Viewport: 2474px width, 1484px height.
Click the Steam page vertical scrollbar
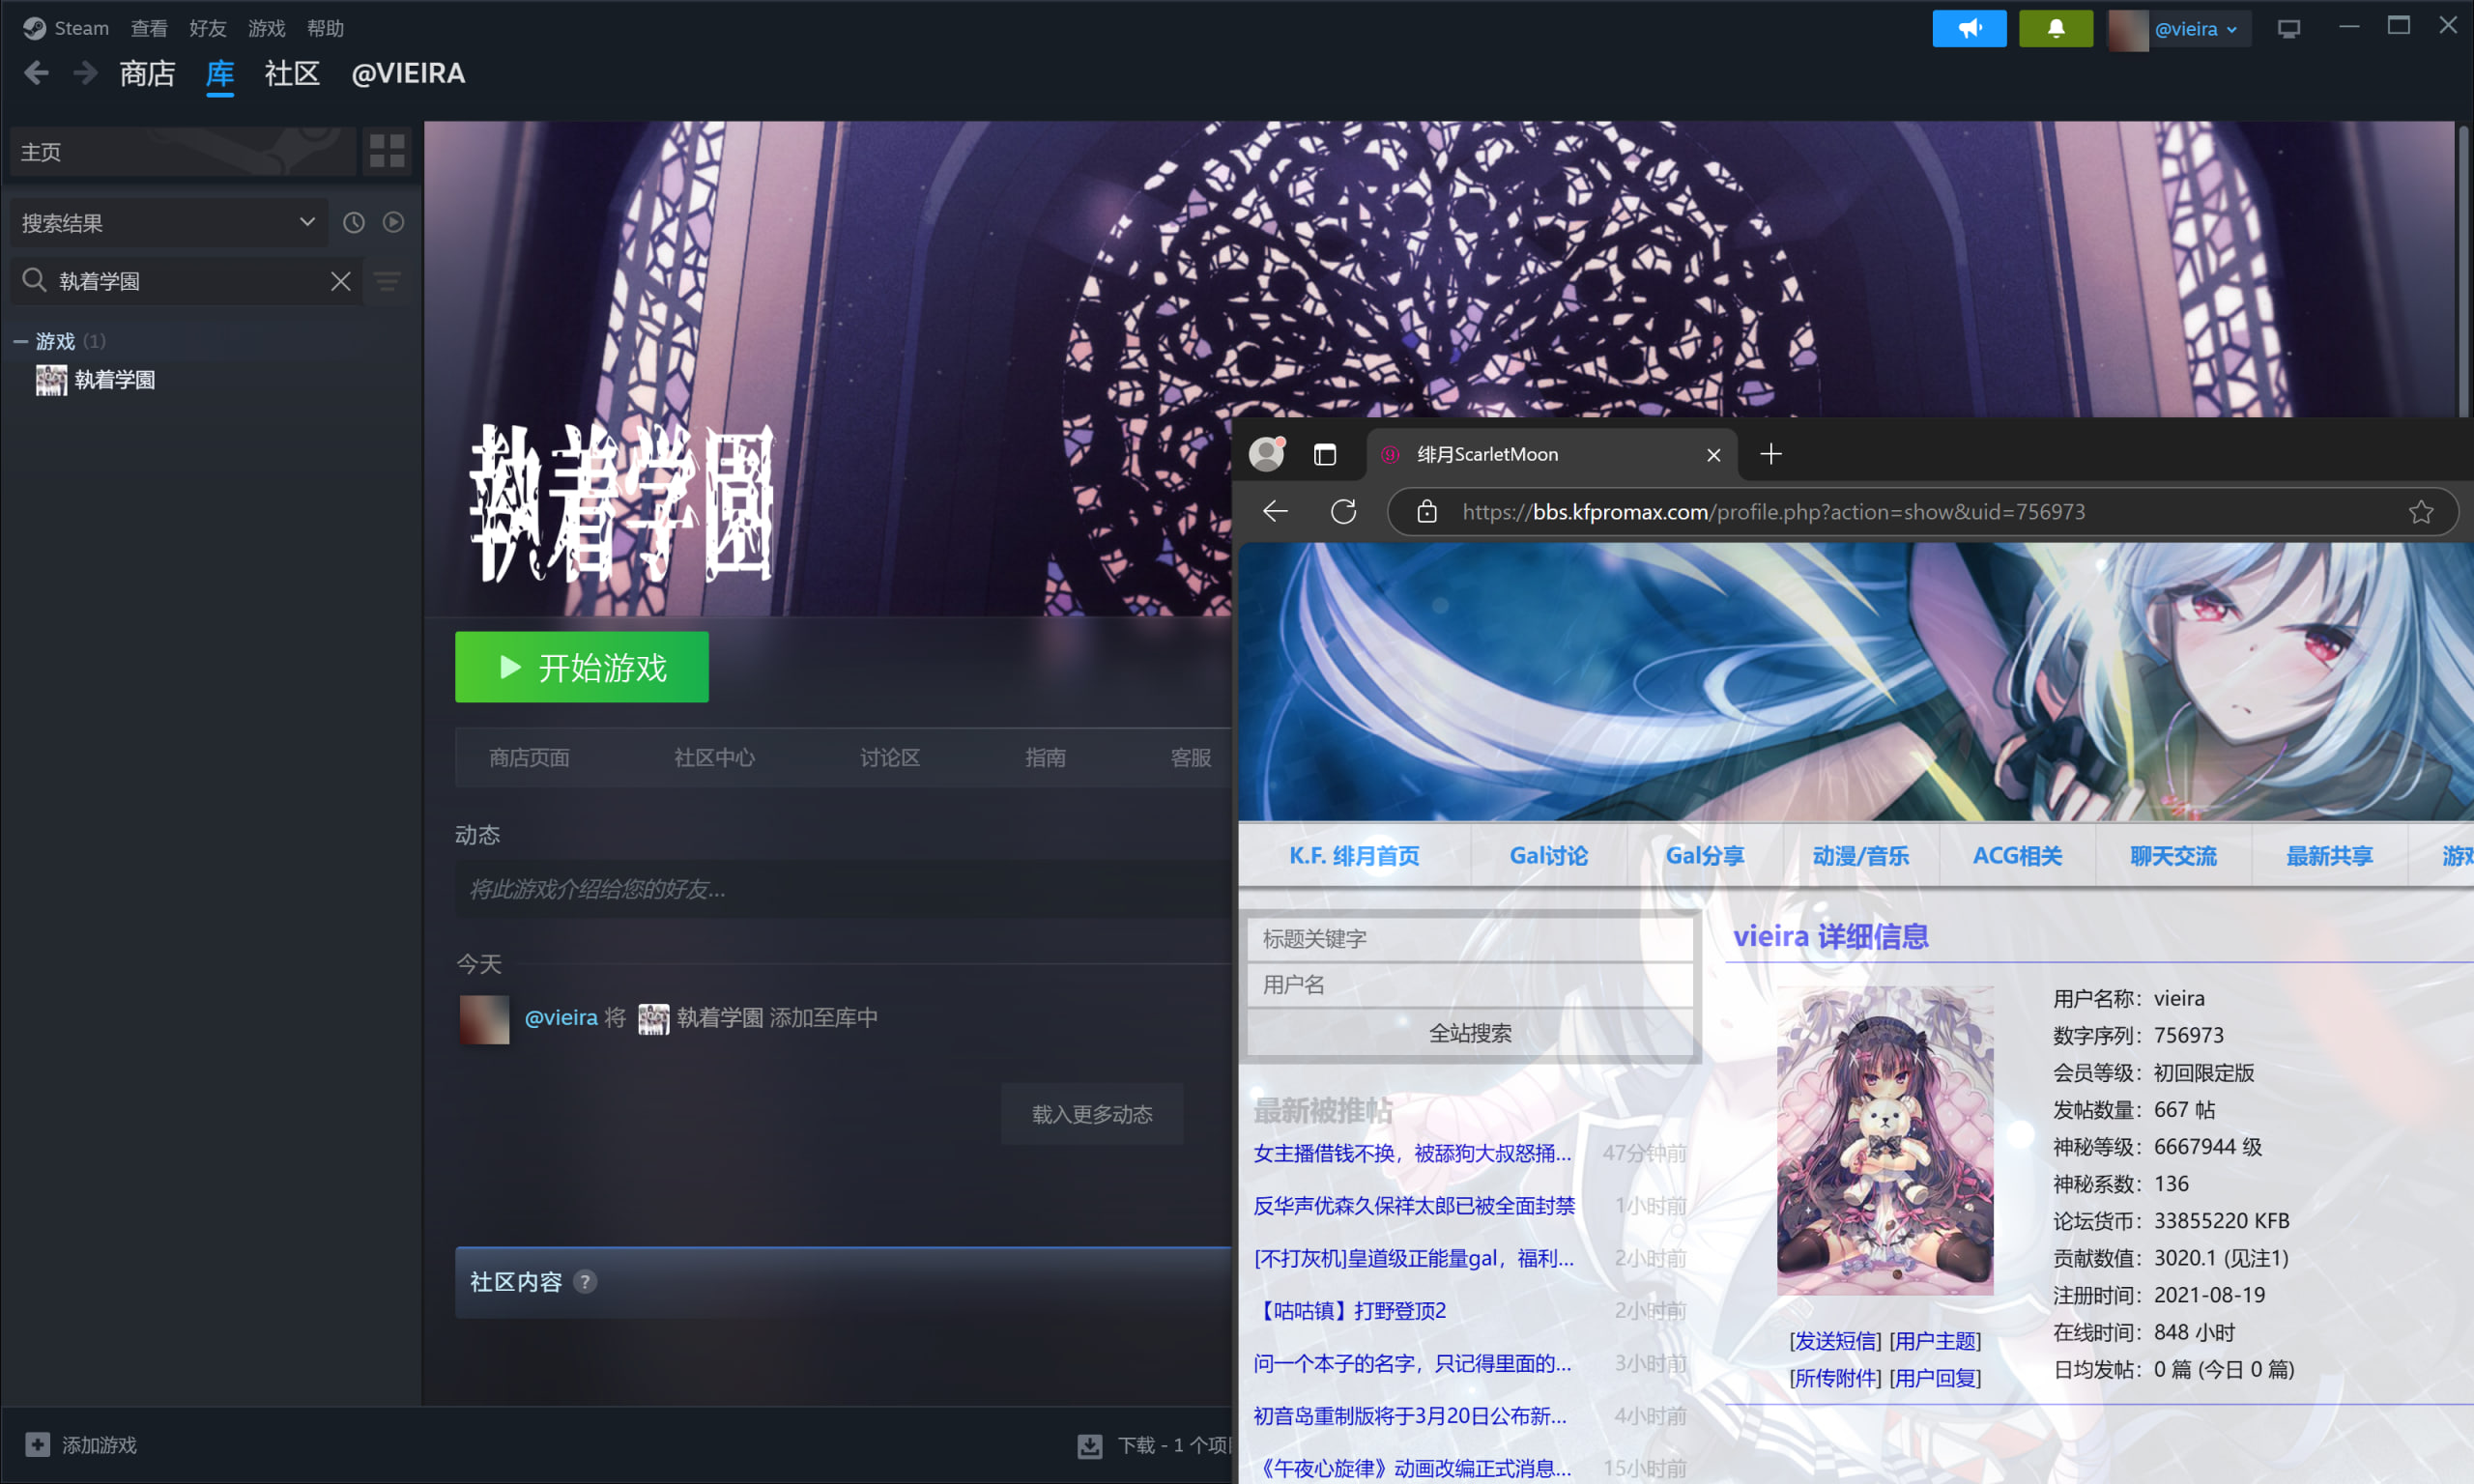(2464, 270)
